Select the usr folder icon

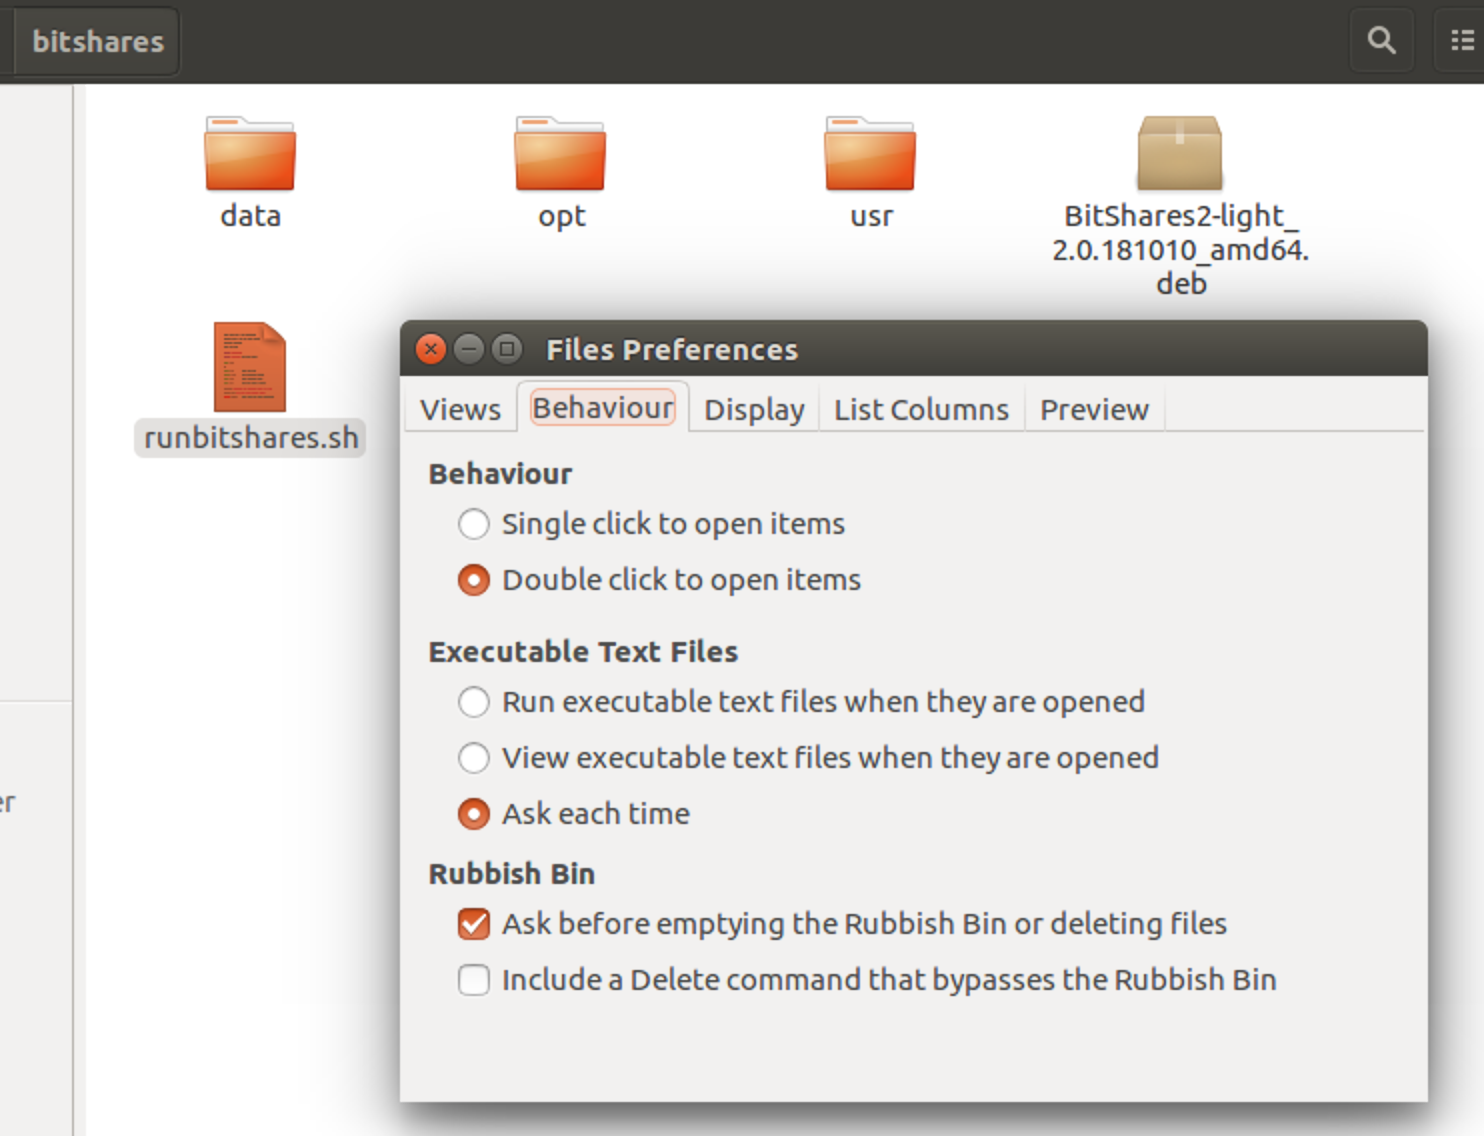(x=870, y=154)
